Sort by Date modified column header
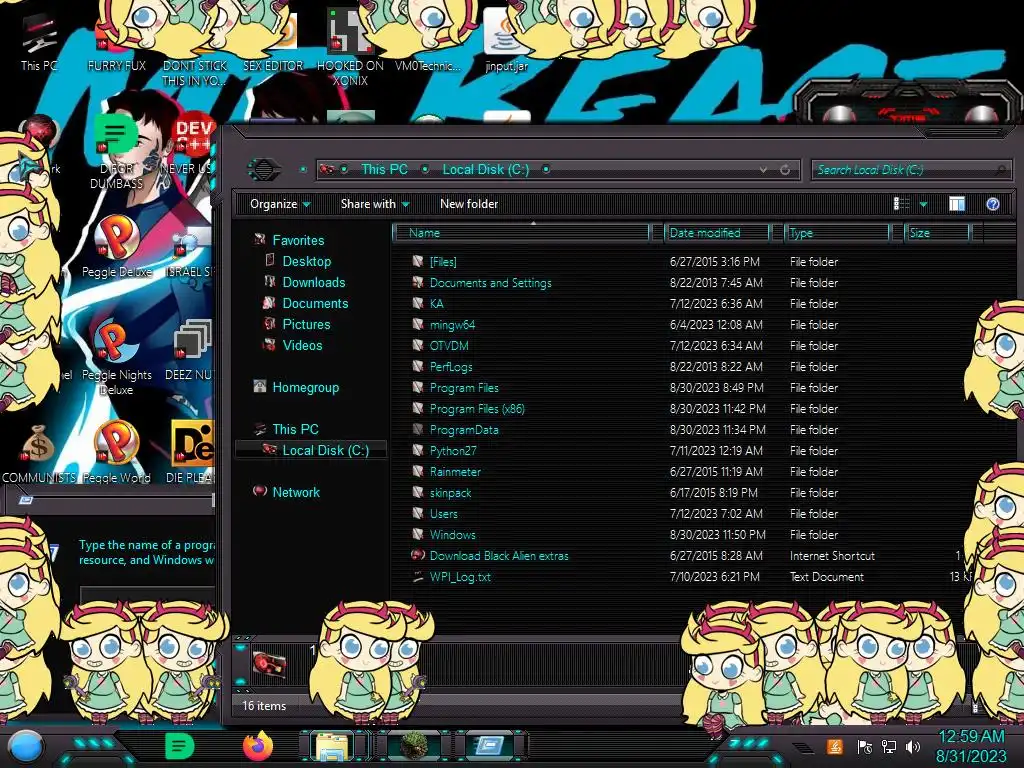The image size is (1024, 768). coord(716,232)
